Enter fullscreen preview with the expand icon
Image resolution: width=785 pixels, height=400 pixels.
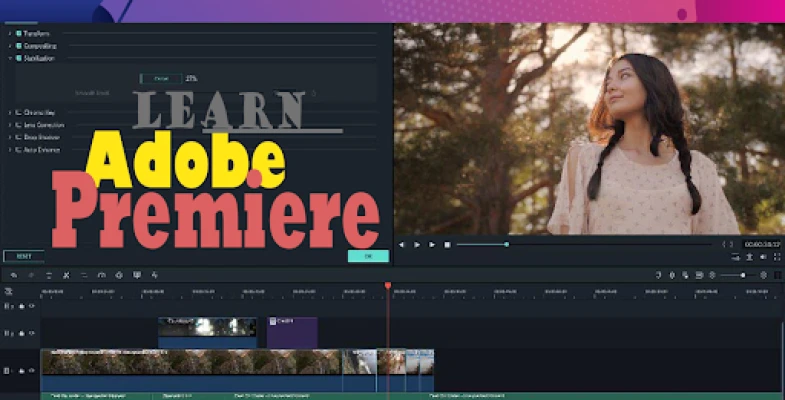tap(777, 257)
